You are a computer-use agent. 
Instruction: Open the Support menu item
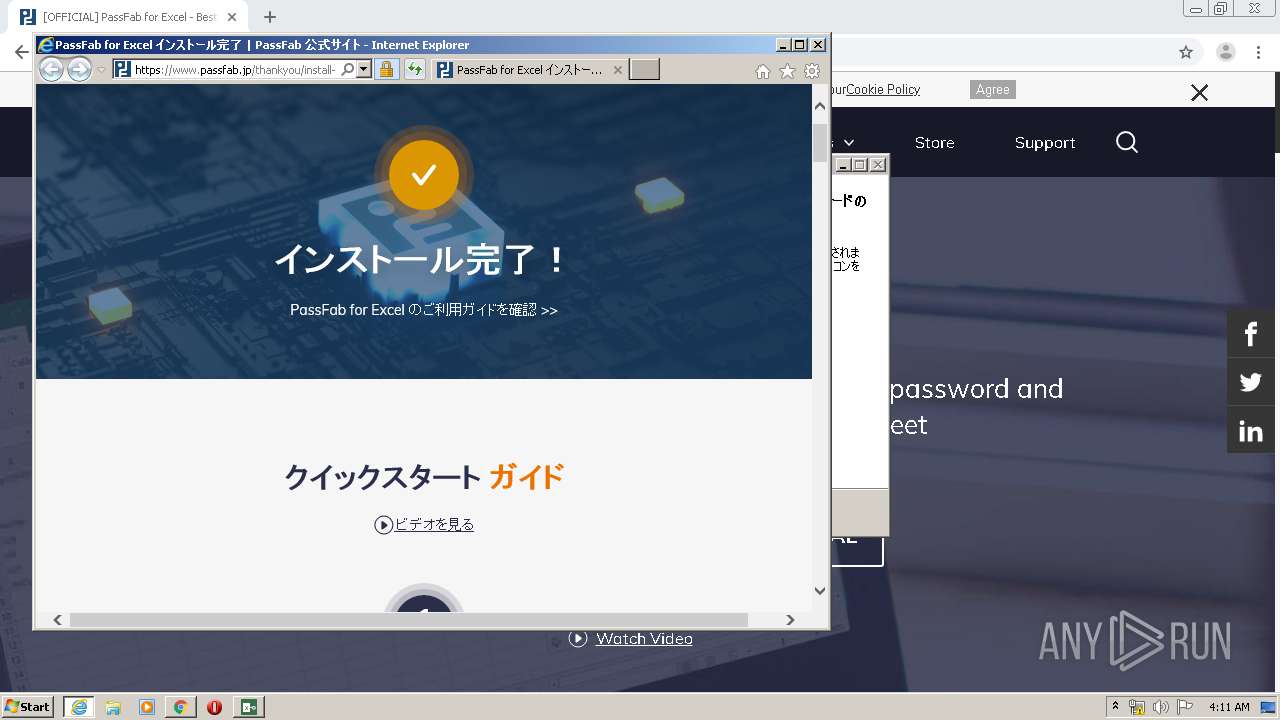pyautogui.click(x=1045, y=143)
